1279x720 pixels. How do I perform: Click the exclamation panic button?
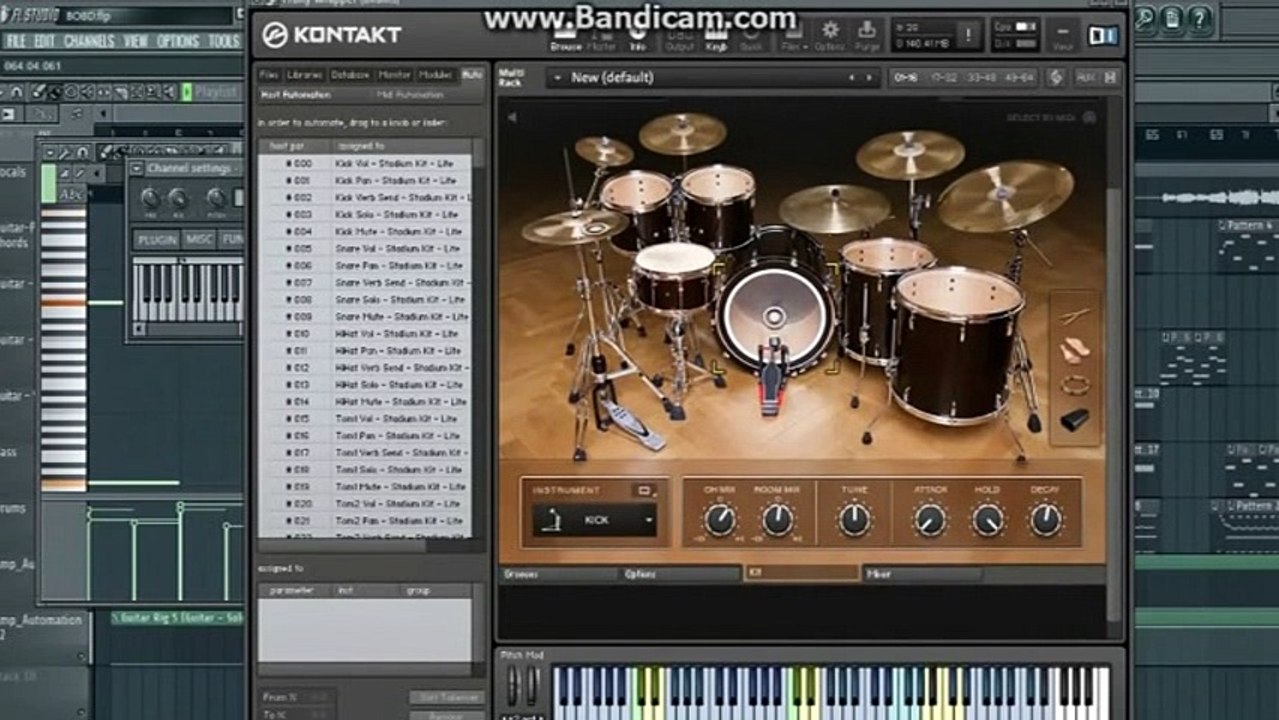967,35
